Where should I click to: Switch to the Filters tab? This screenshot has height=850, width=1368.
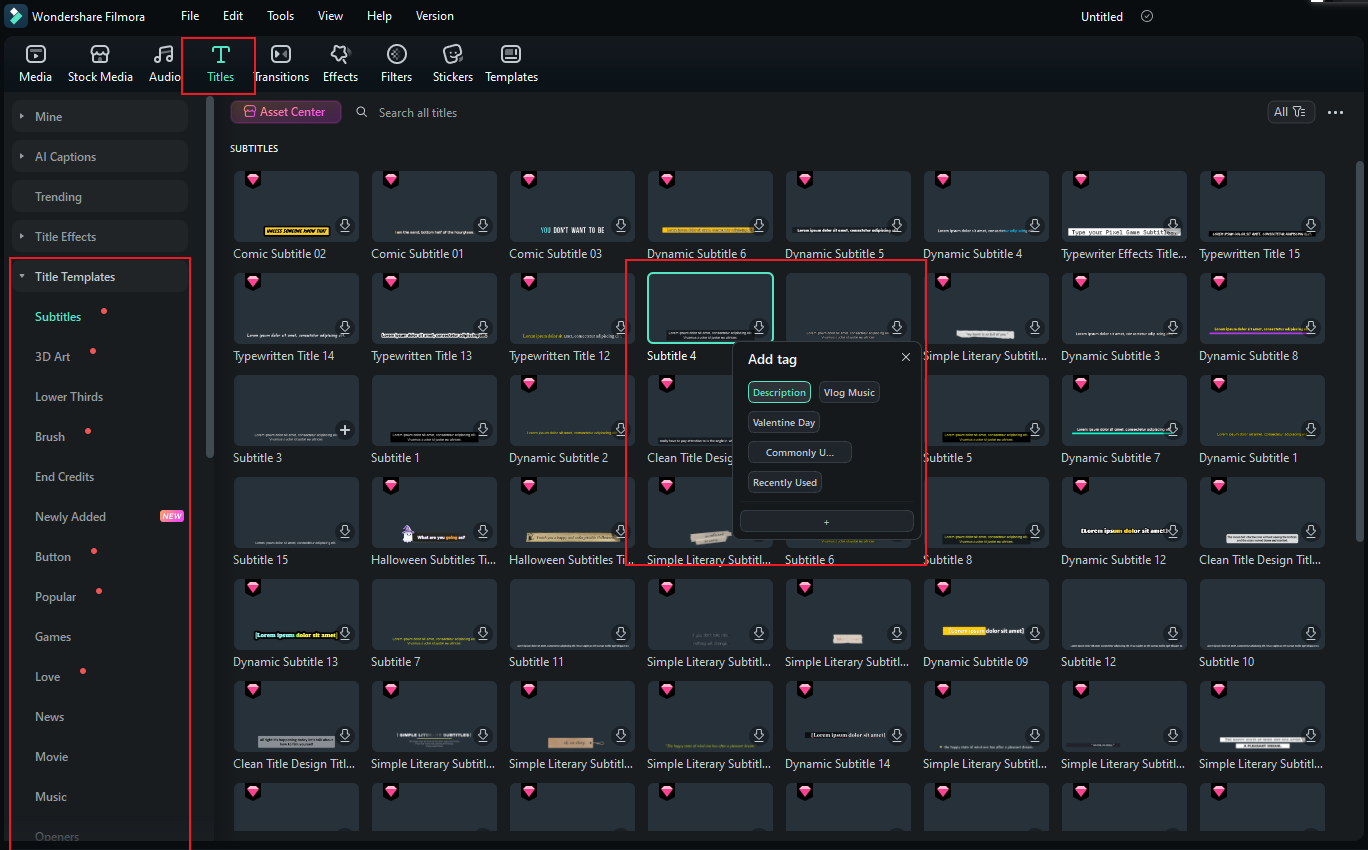(x=396, y=64)
